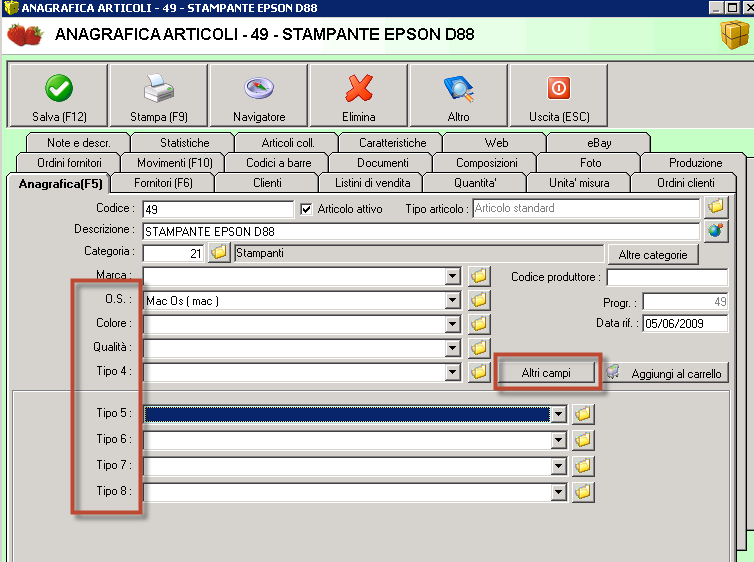The image size is (754, 562).
Task: Print using Stampa (F9) button
Action: tap(159, 96)
